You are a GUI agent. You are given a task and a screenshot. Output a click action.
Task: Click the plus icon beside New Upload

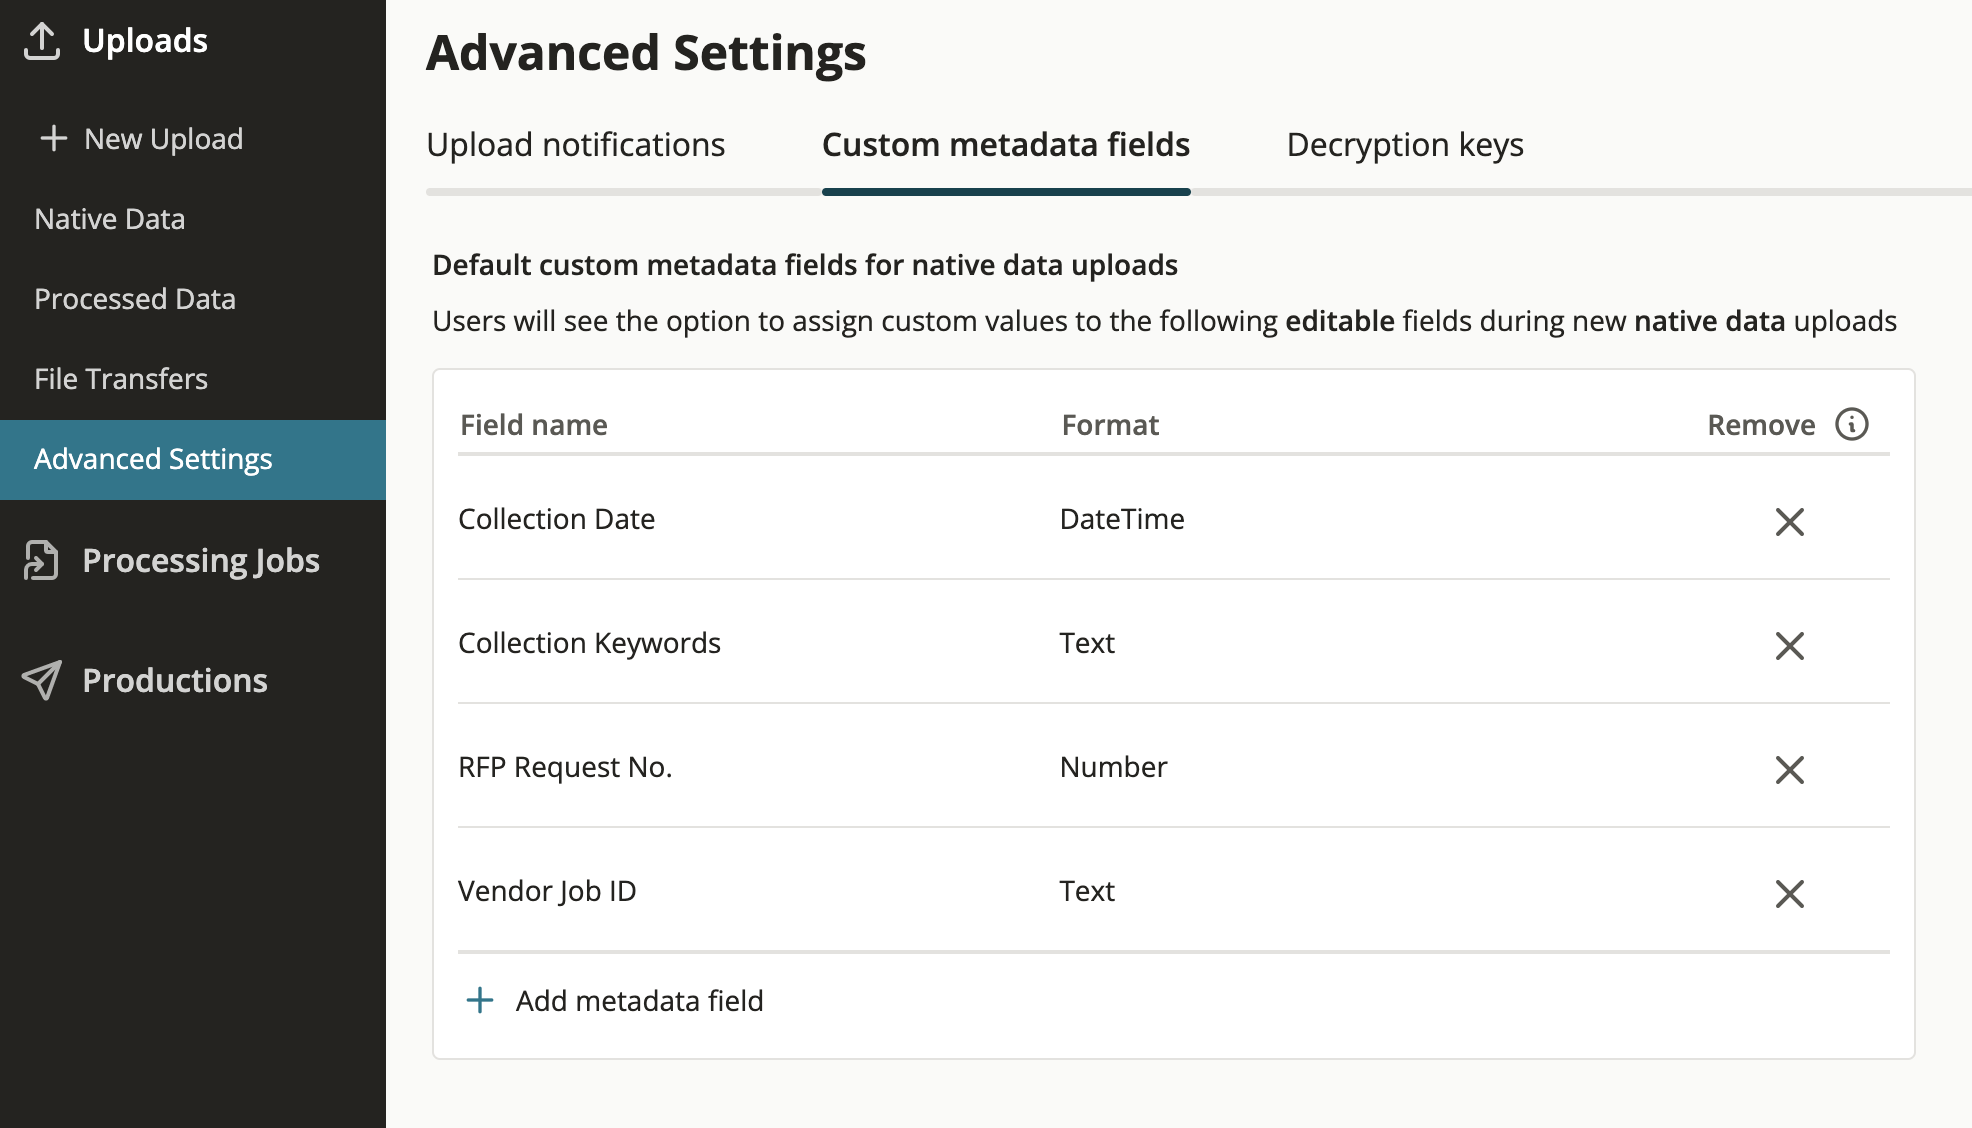point(54,138)
